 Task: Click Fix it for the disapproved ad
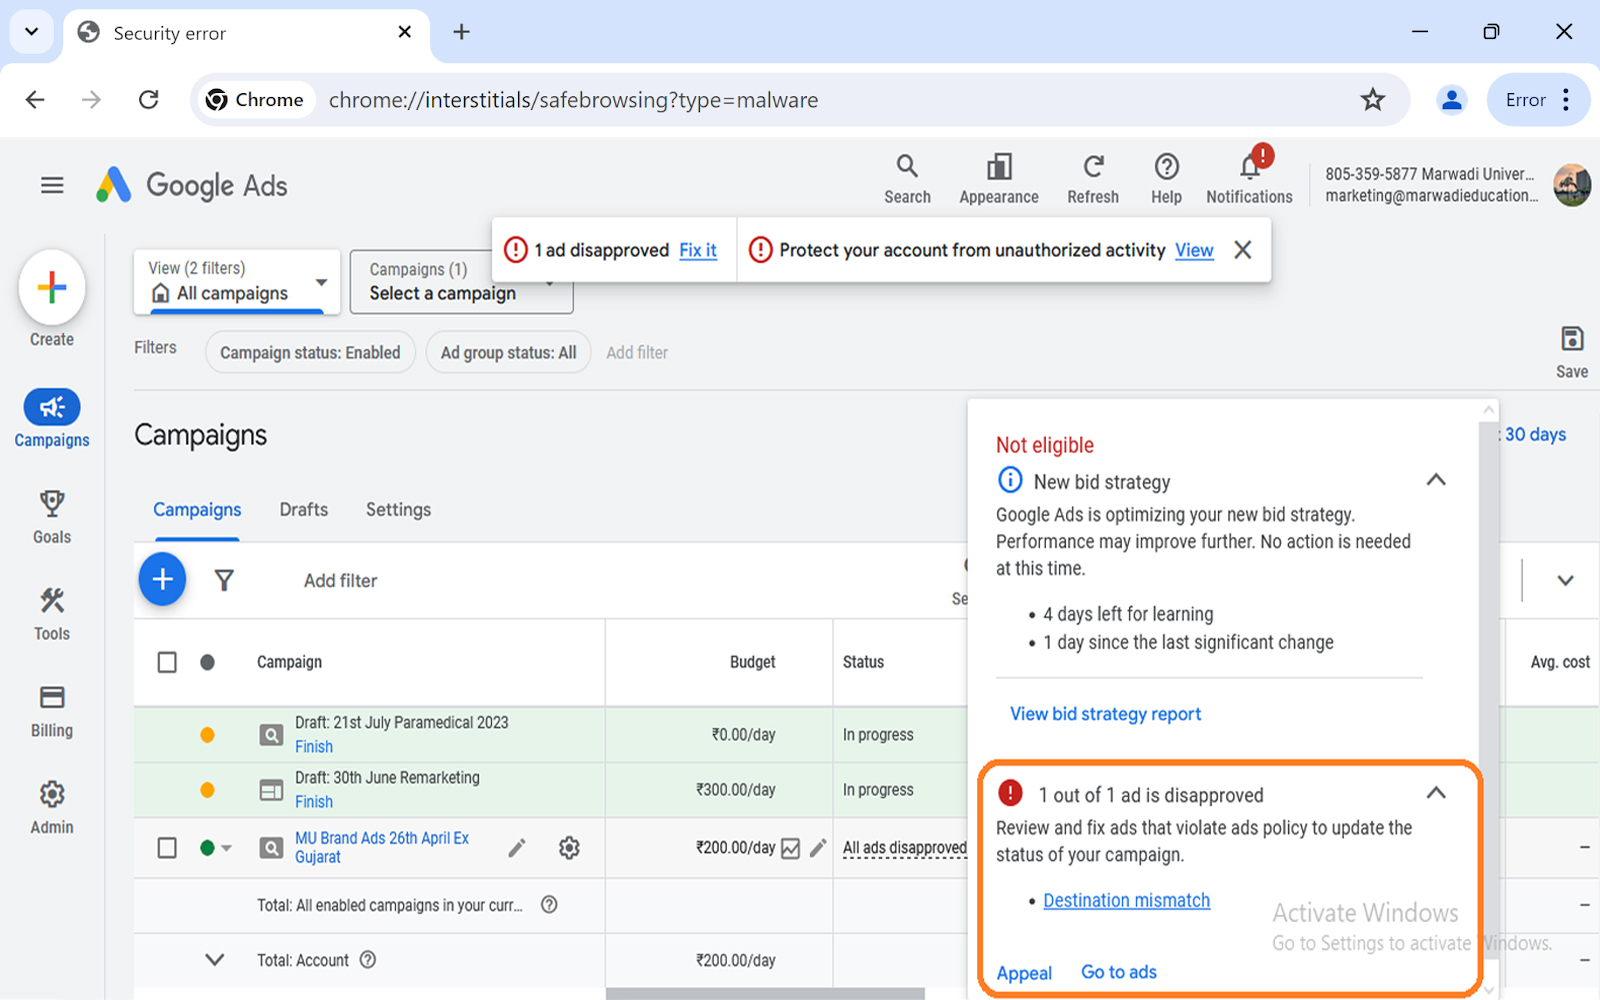[x=697, y=250]
